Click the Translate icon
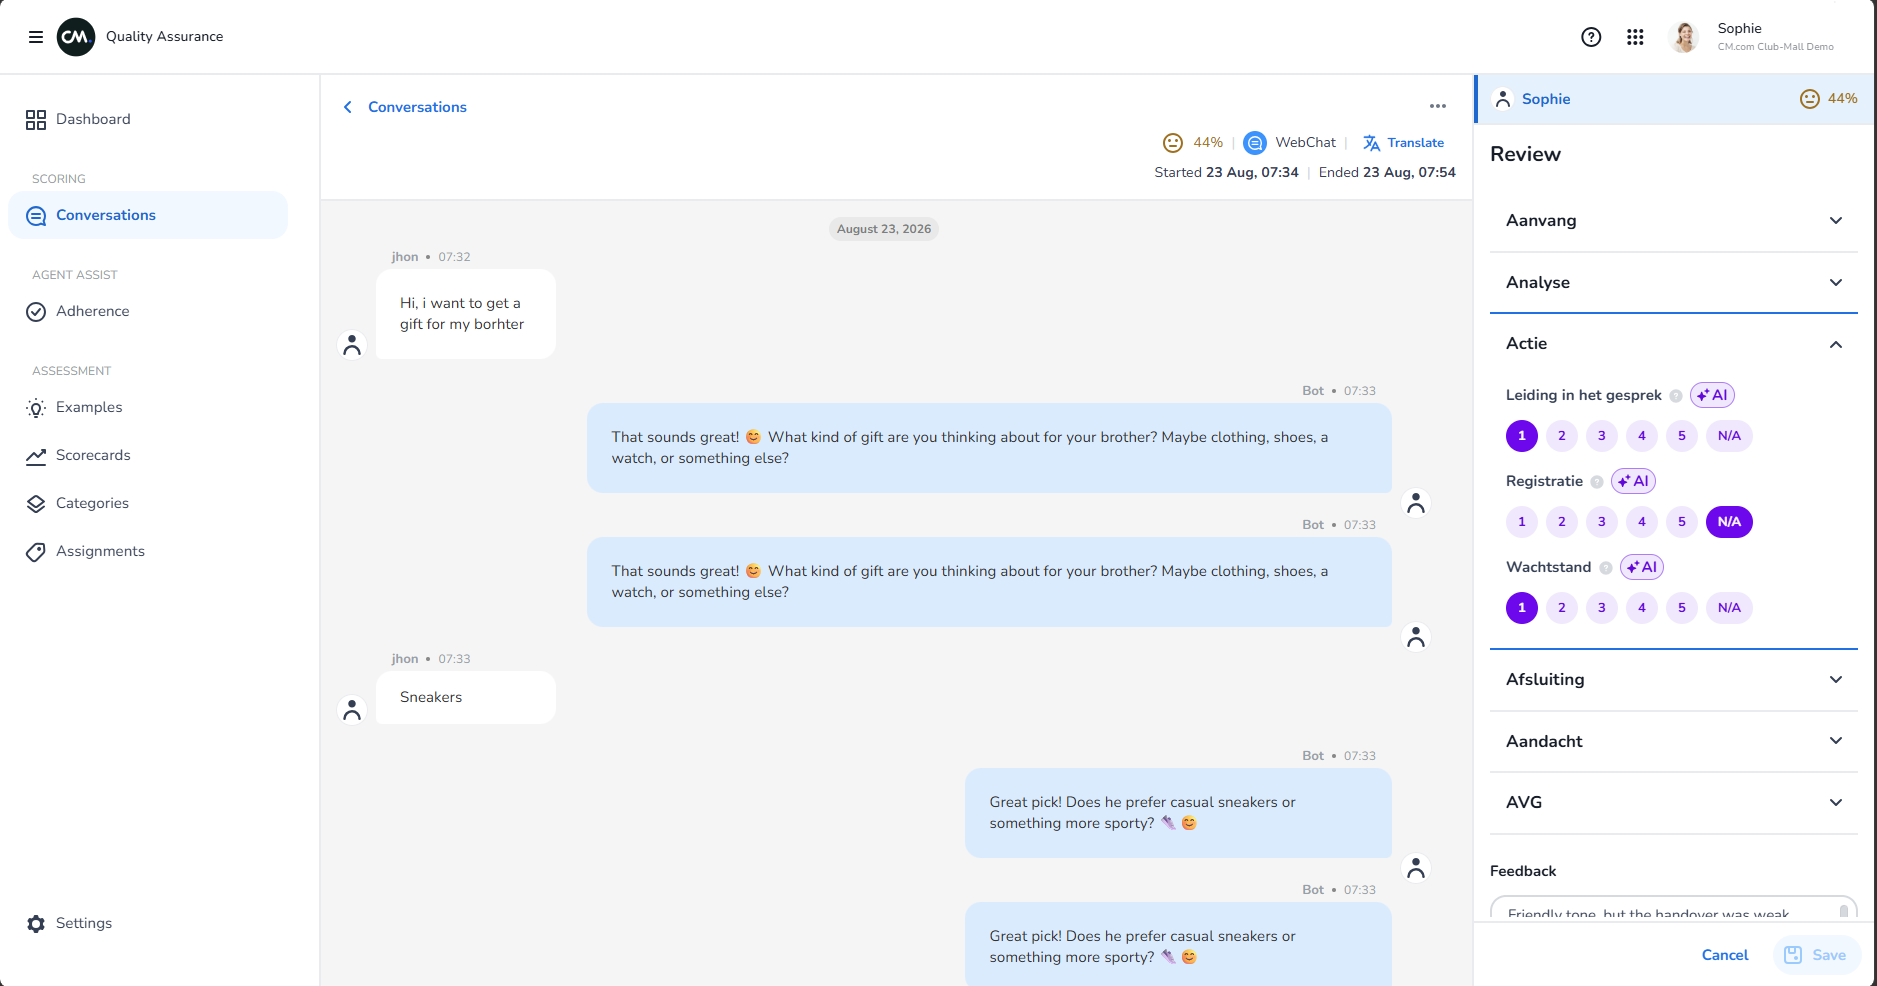This screenshot has height=986, width=1877. coord(1371,143)
